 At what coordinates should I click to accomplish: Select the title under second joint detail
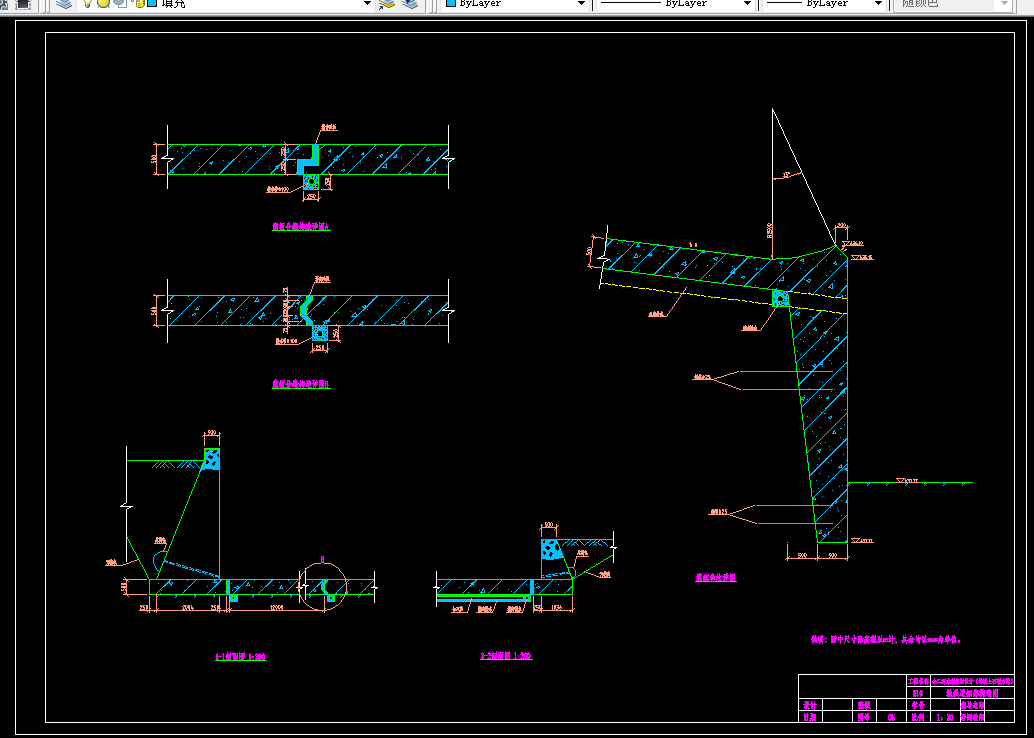(301, 384)
